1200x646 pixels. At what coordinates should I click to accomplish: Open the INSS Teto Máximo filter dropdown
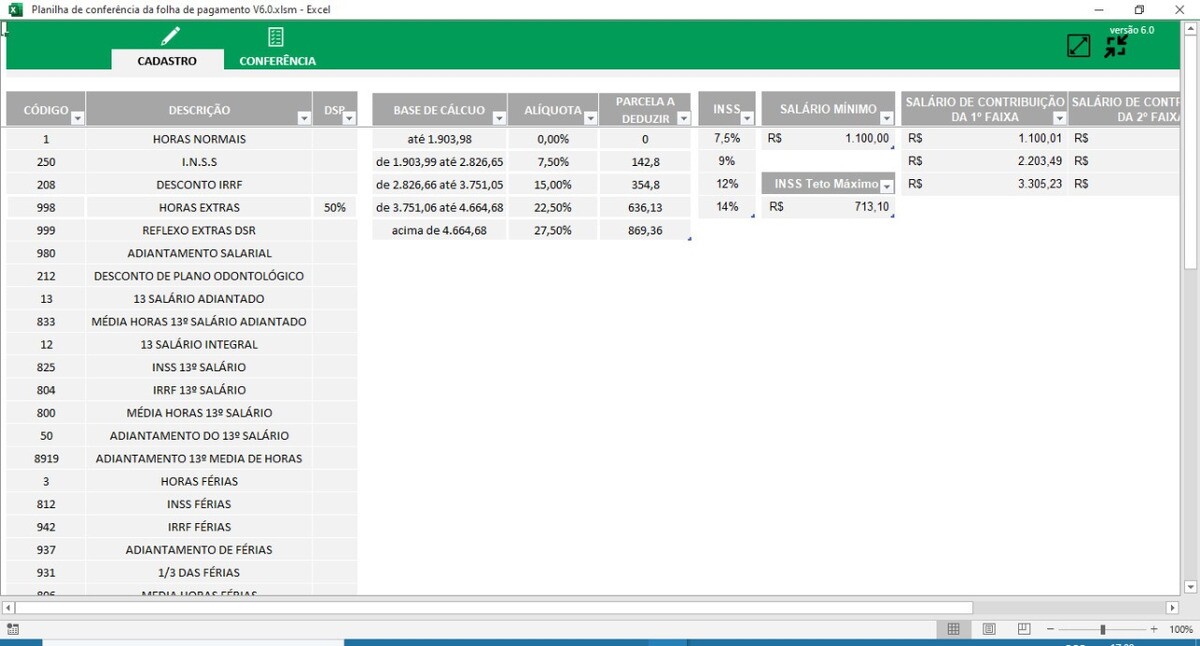tap(886, 186)
